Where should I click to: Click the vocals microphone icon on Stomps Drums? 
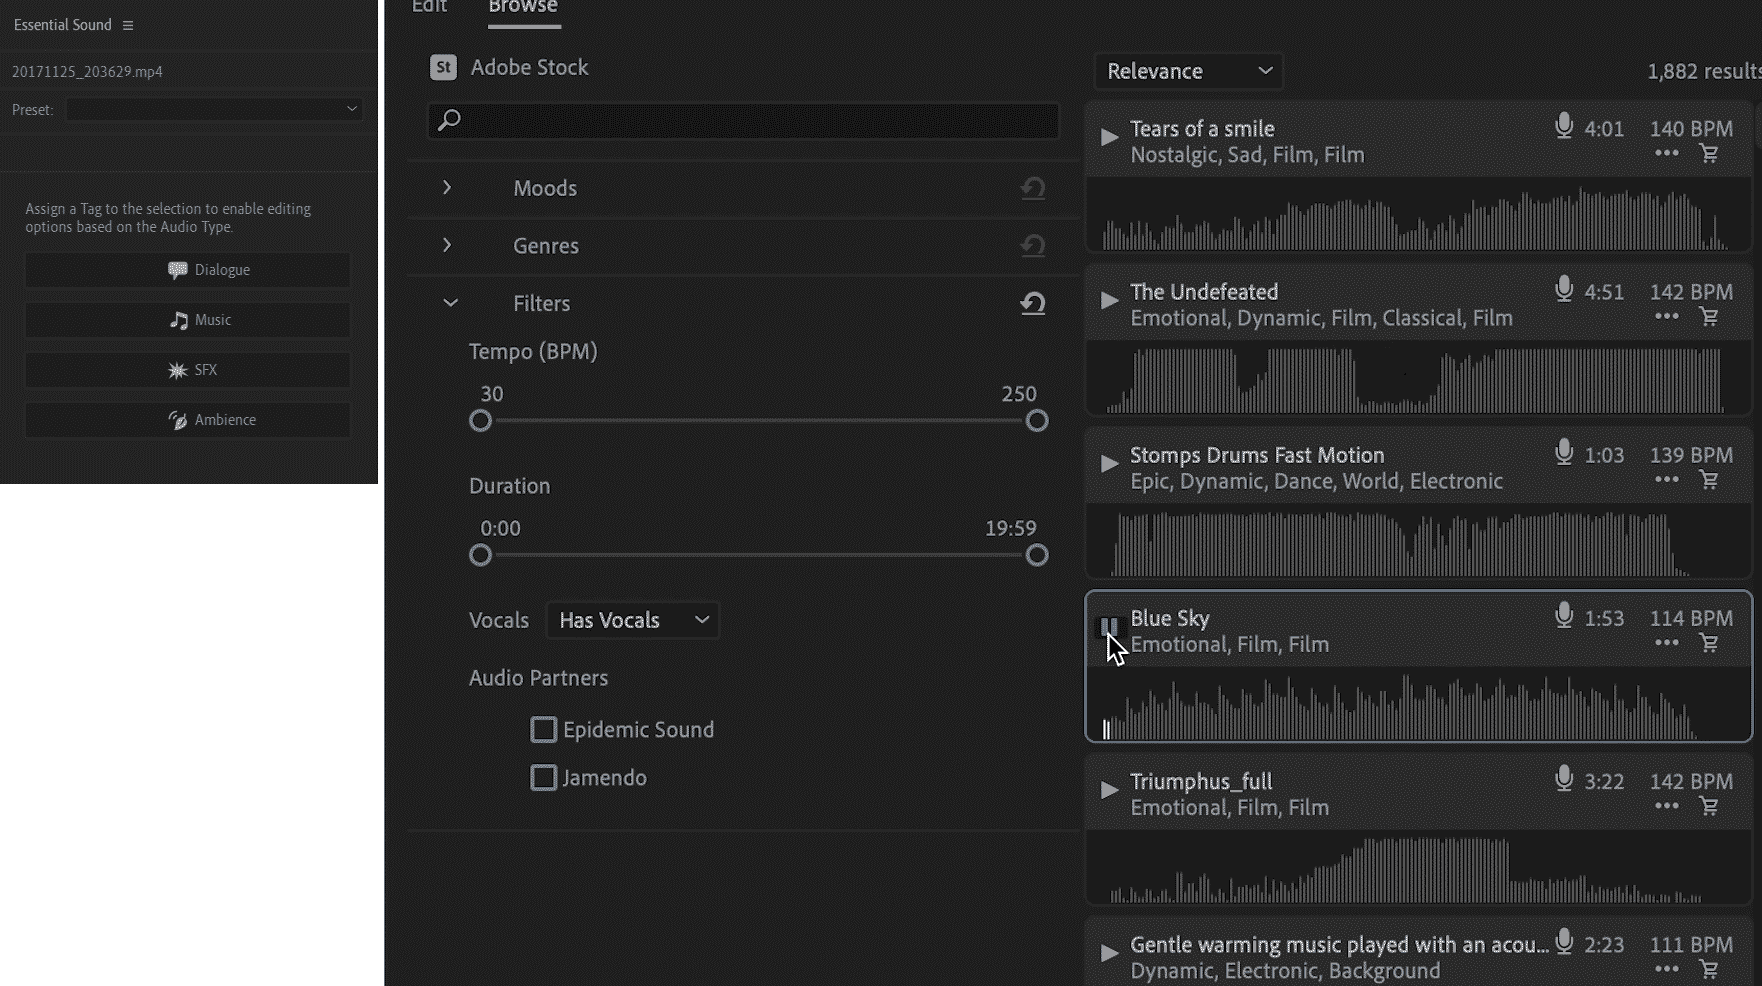pos(1564,452)
